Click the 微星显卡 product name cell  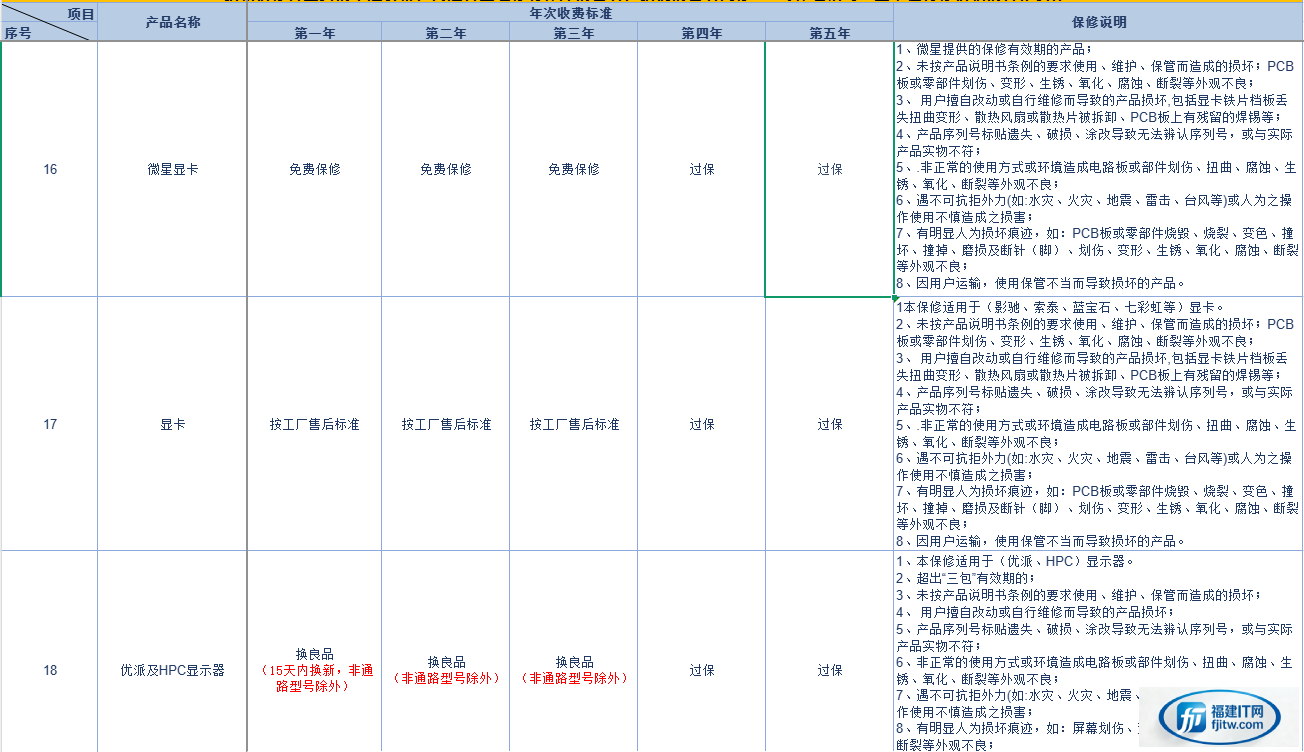click(x=172, y=169)
